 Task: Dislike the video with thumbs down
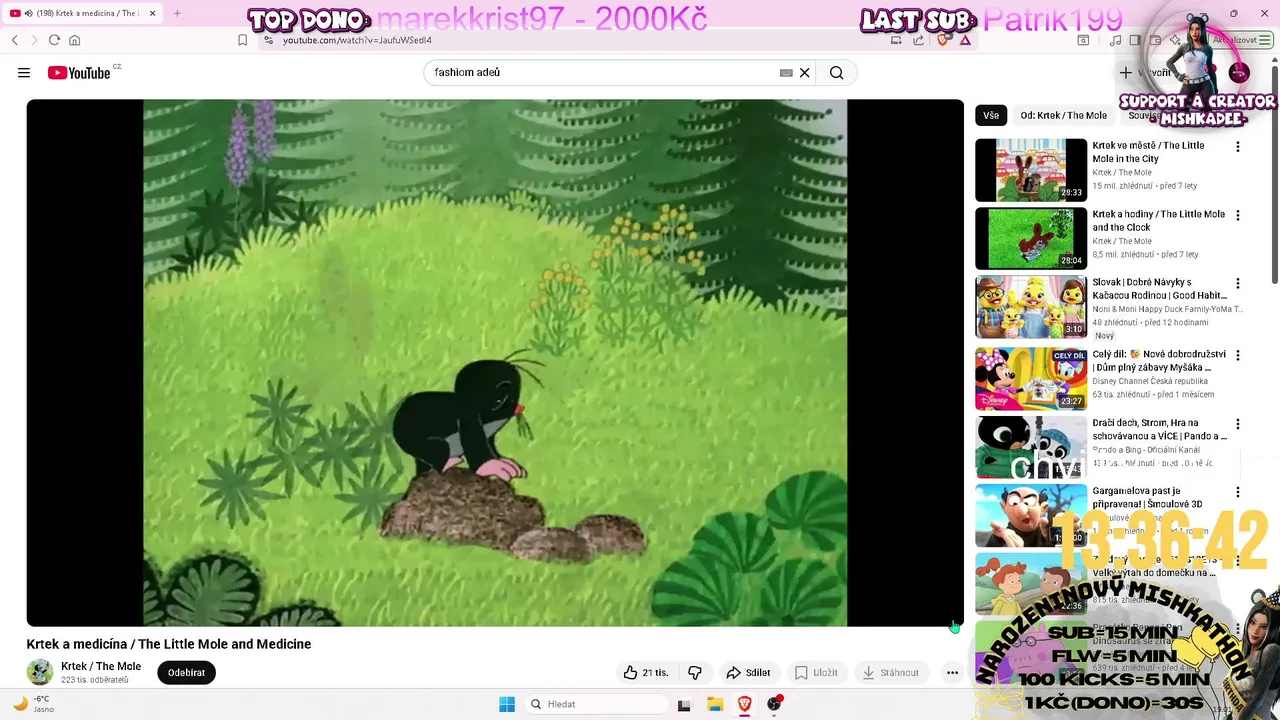pyautogui.click(x=695, y=673)
